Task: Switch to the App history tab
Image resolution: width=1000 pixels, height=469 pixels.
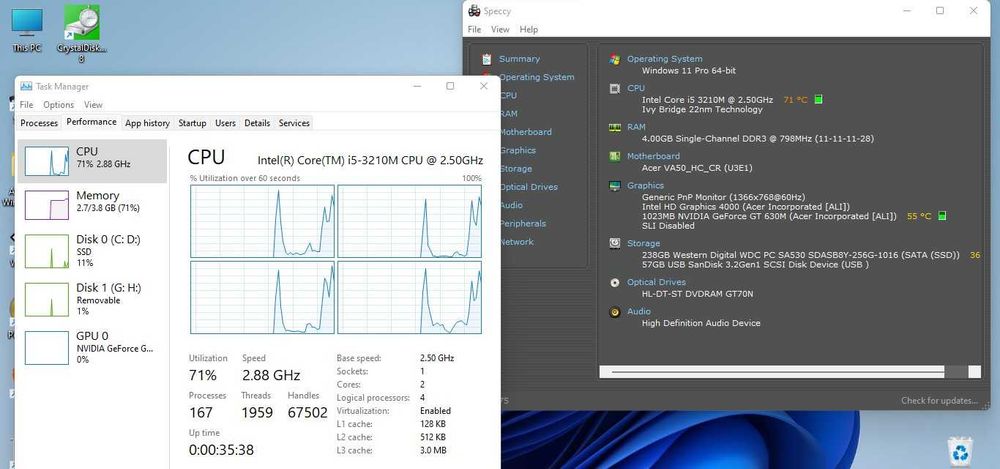Action: (x=147, y=123)
